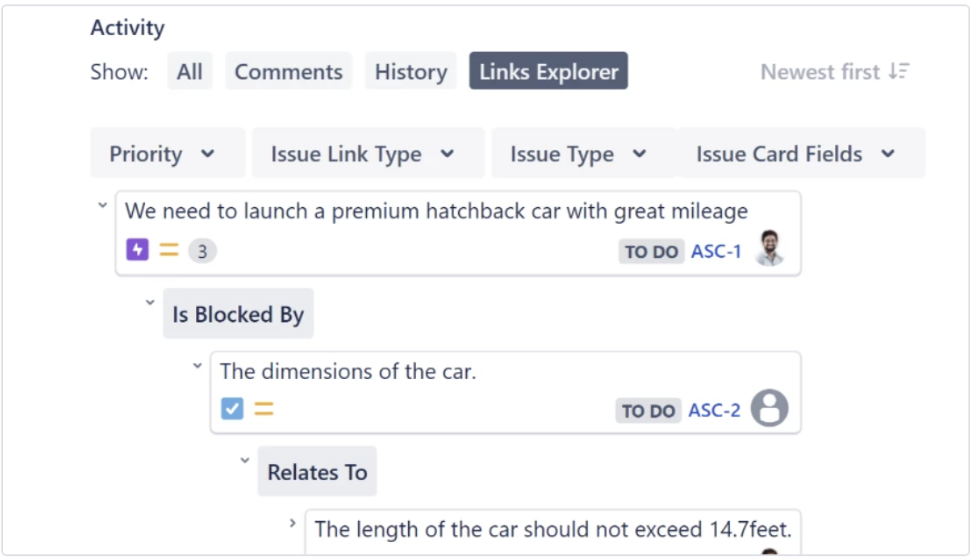Open the ASC-1 issue key link
The height and width of the screenshot is (558, 970).
[x=716, y=251]
